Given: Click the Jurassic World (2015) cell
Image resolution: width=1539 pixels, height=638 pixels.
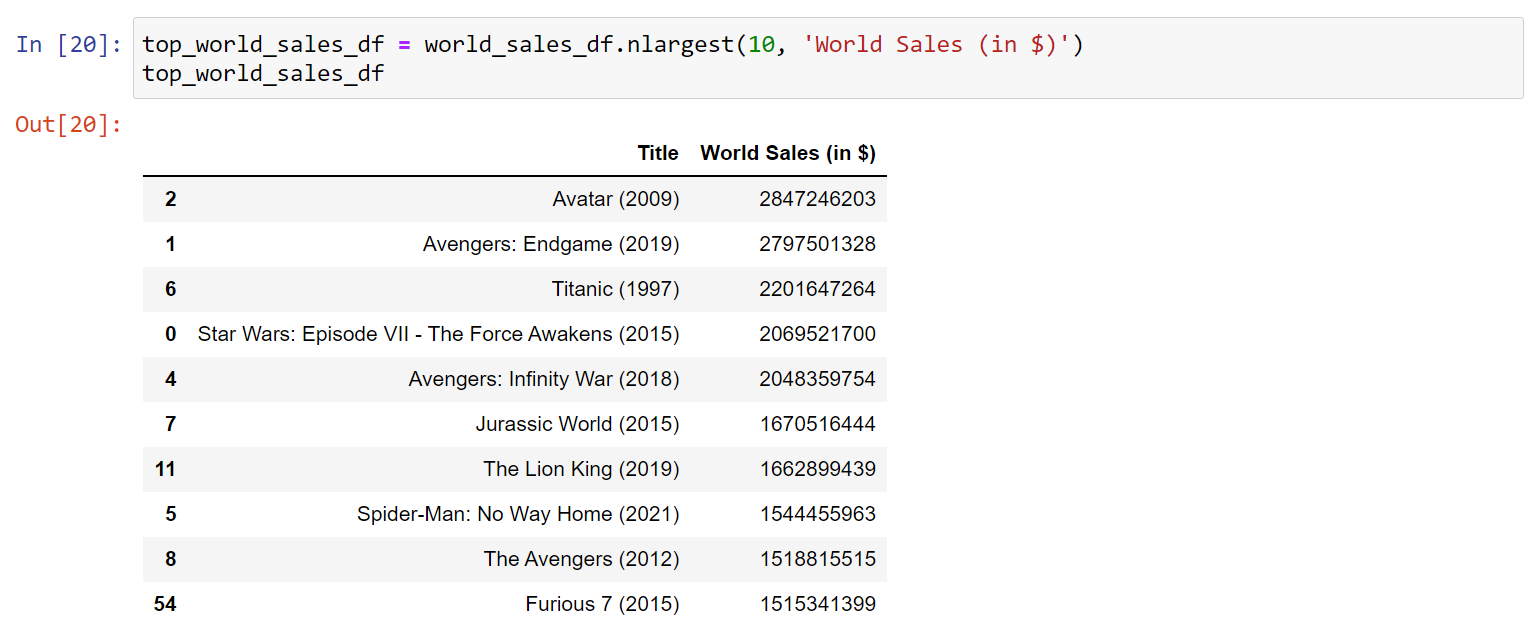Looking at the screenshot, I should click(577, 424).
